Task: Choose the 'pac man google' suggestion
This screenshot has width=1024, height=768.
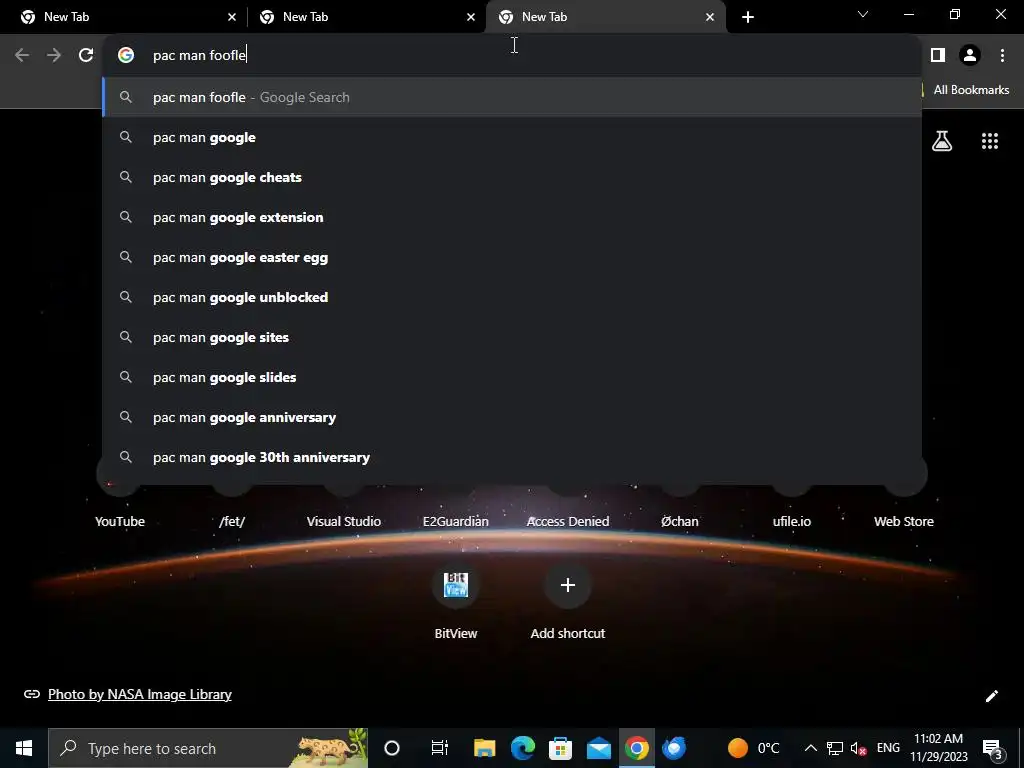Action: tap(512, 138)
